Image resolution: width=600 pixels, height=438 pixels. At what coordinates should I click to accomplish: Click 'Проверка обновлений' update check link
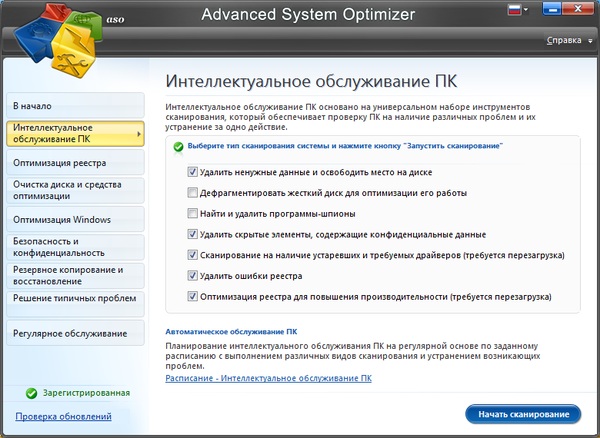(63, 416)
